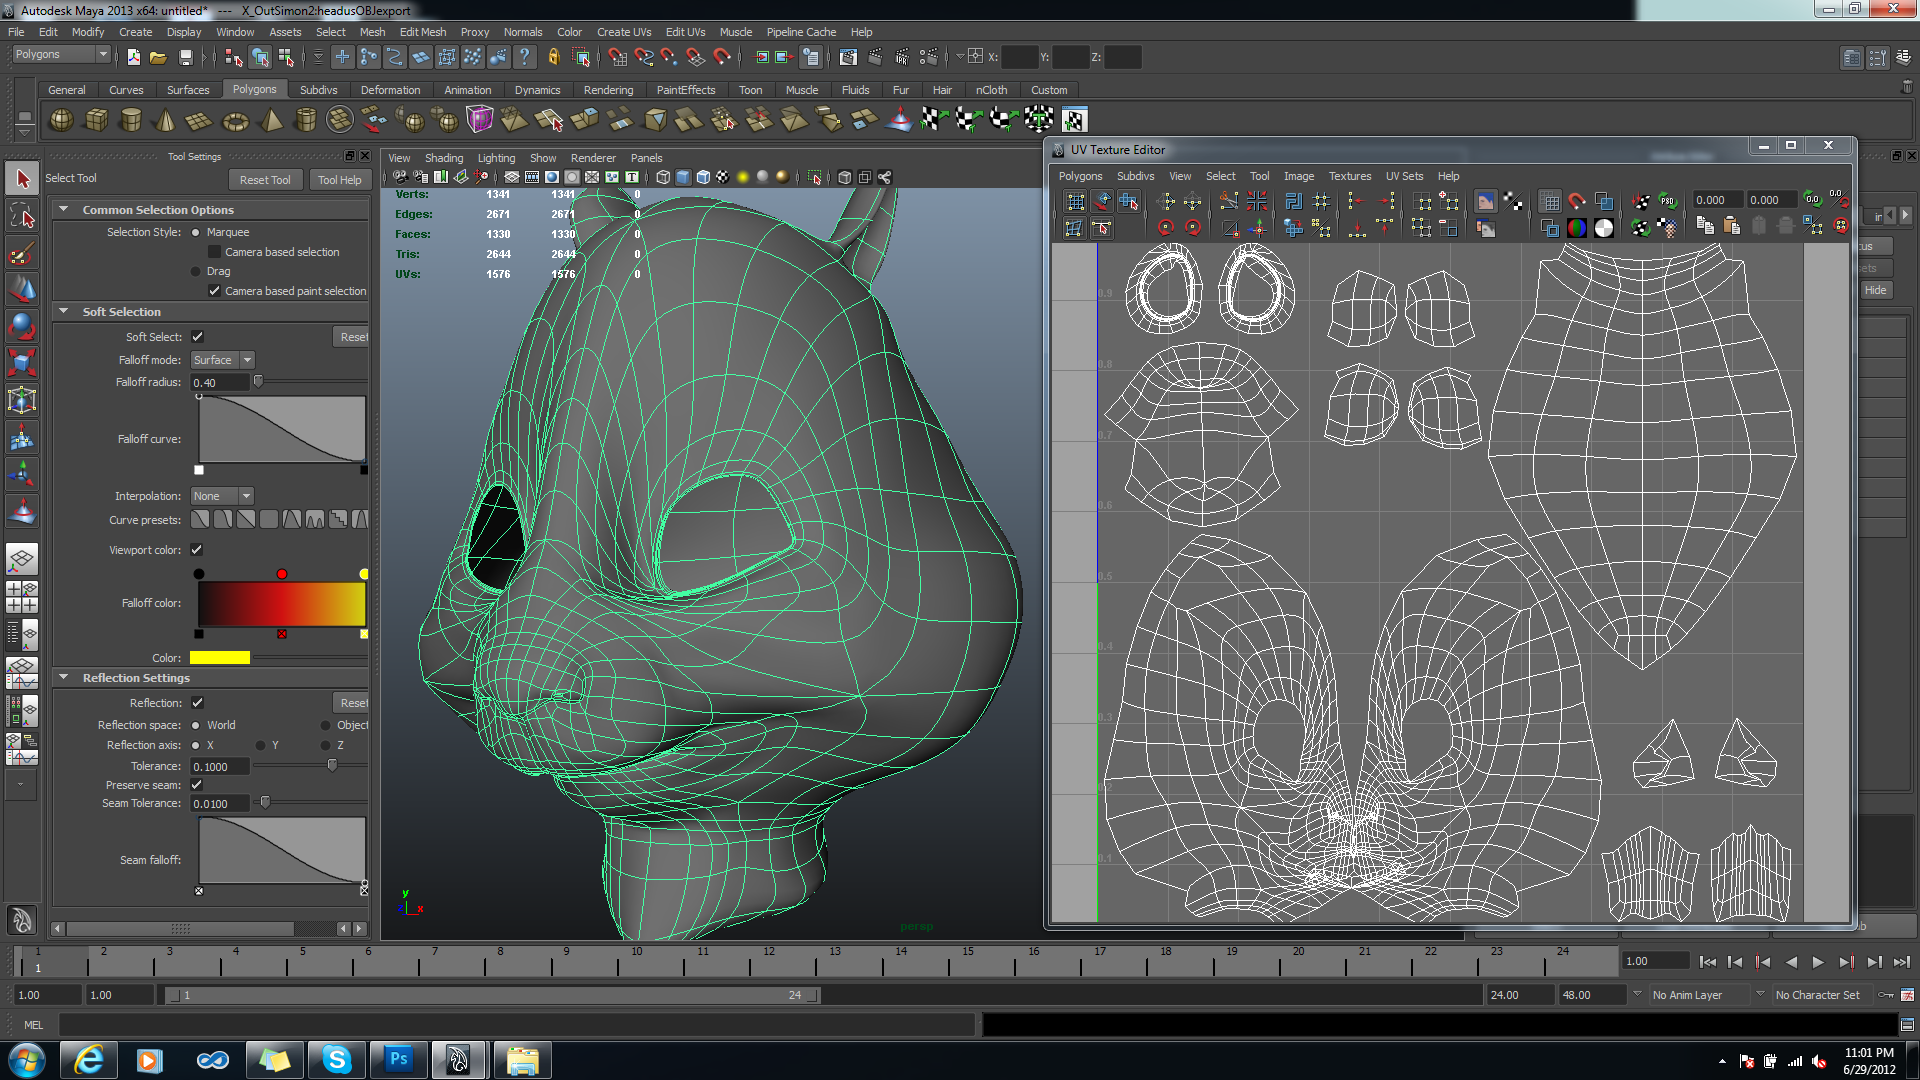The image size is (1920, 1080).
Task: Click the polygon sphere shelf icon
Action: (x=61, y=120)
